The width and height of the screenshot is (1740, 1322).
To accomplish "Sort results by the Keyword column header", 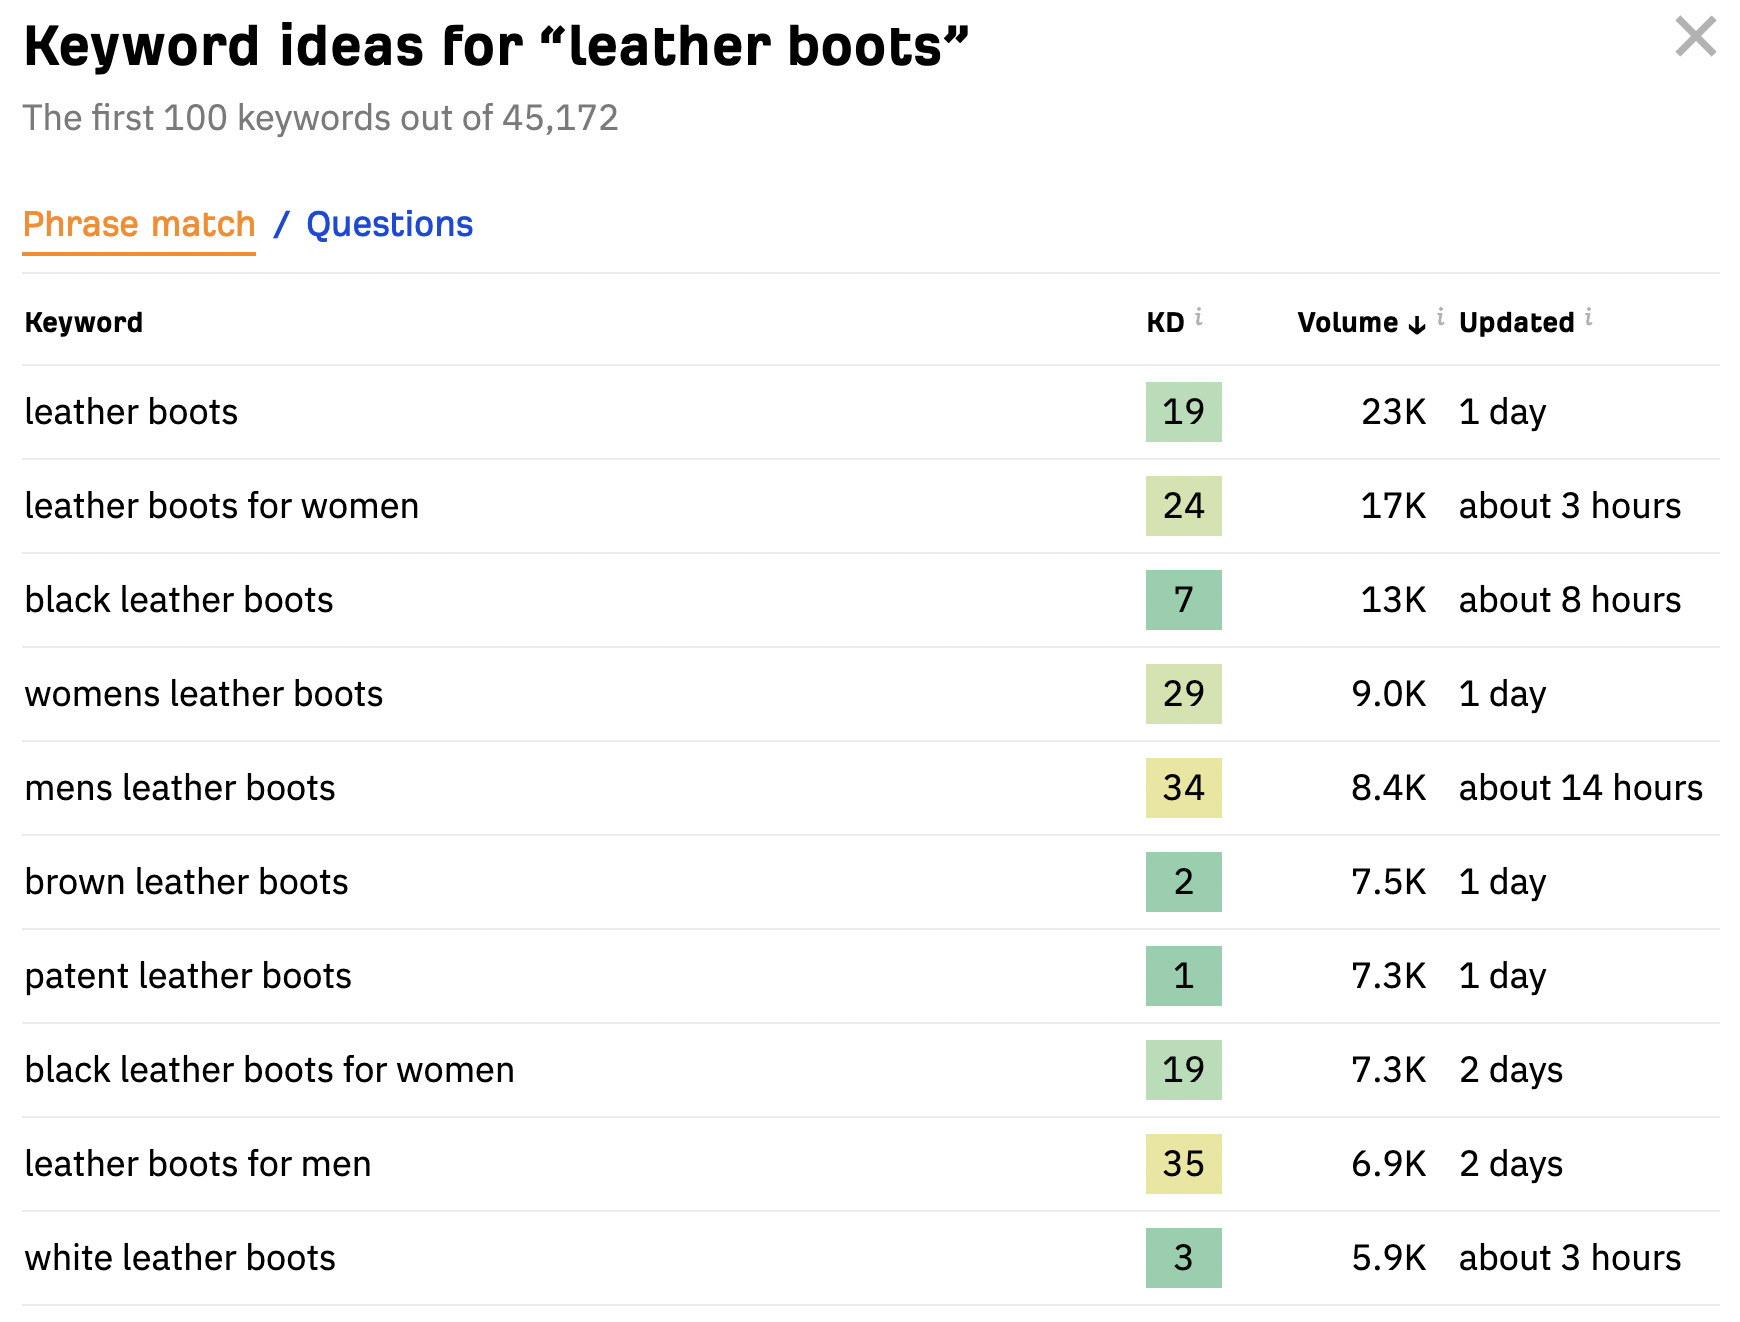I will click(84, 322).
